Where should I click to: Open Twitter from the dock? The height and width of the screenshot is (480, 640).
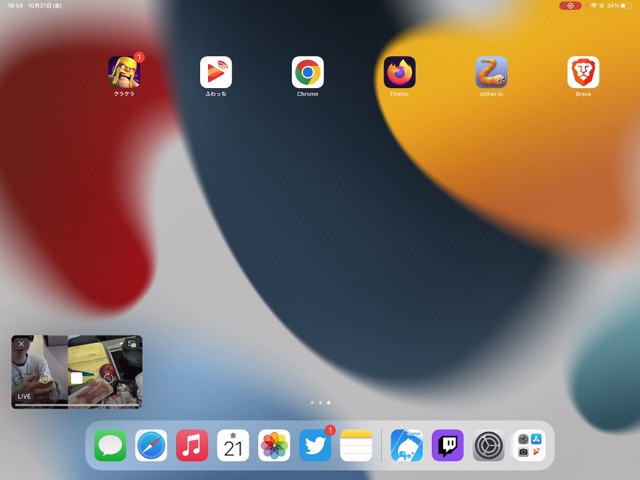315,445
